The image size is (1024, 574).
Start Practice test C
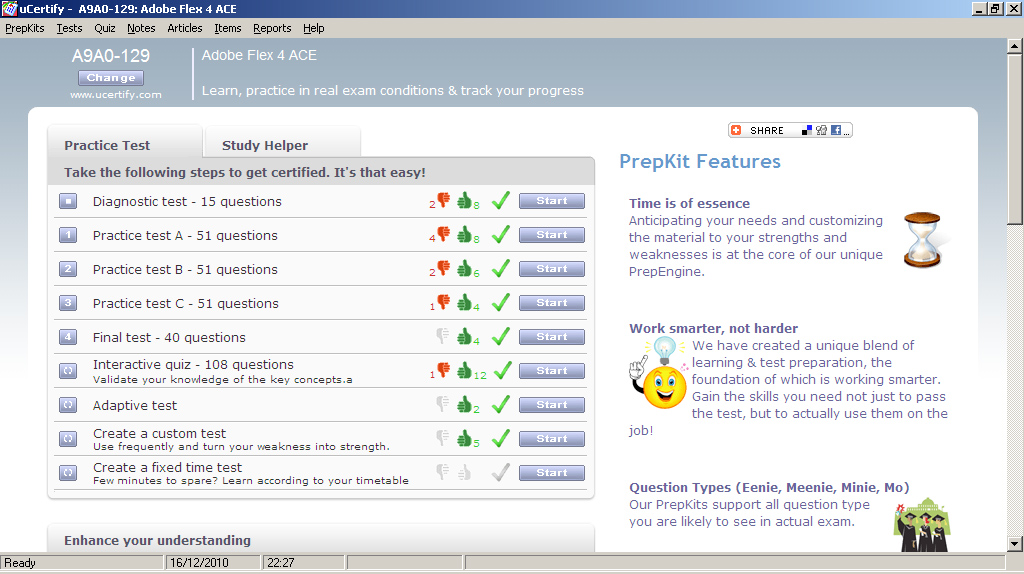point(552,303)
